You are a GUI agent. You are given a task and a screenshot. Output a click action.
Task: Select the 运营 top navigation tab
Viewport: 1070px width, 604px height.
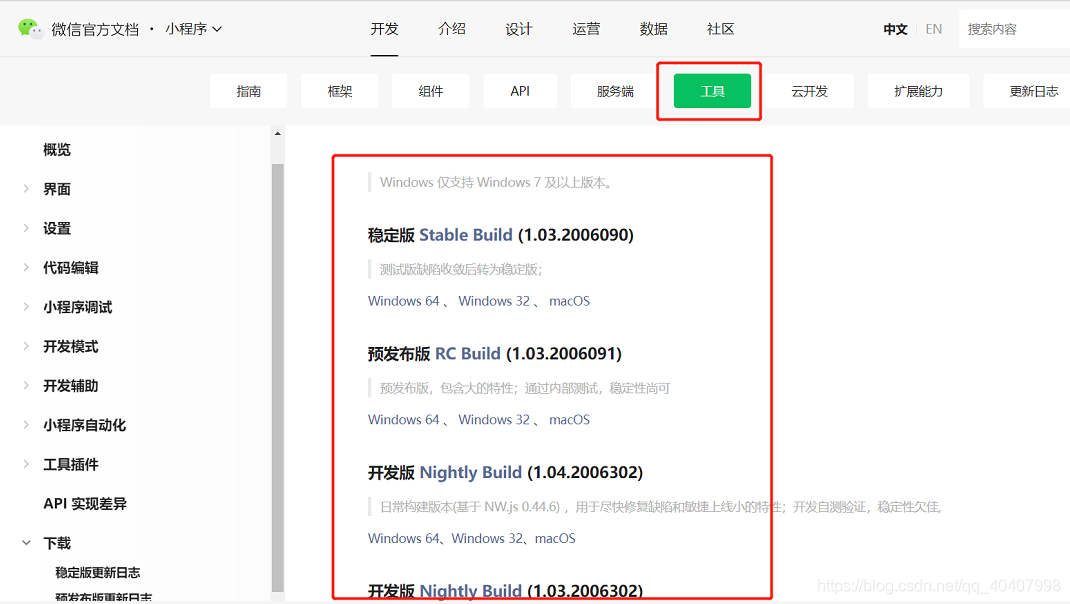[x=586, y=29]
